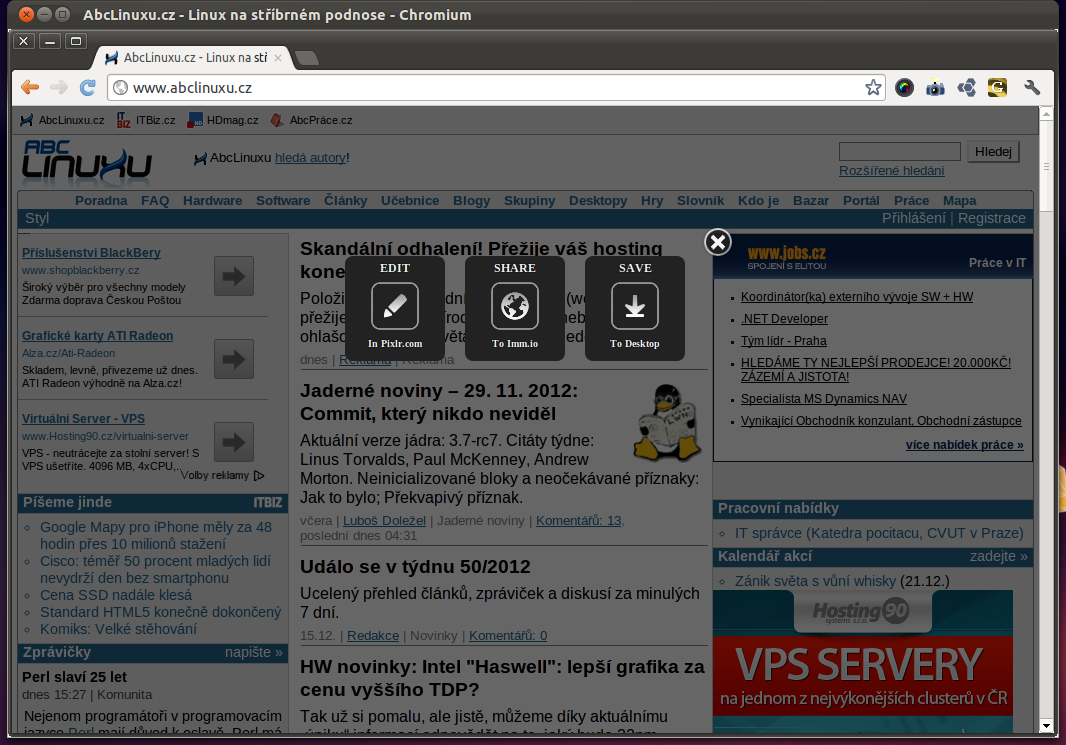Open the Redakce link

tap(373, 636)
